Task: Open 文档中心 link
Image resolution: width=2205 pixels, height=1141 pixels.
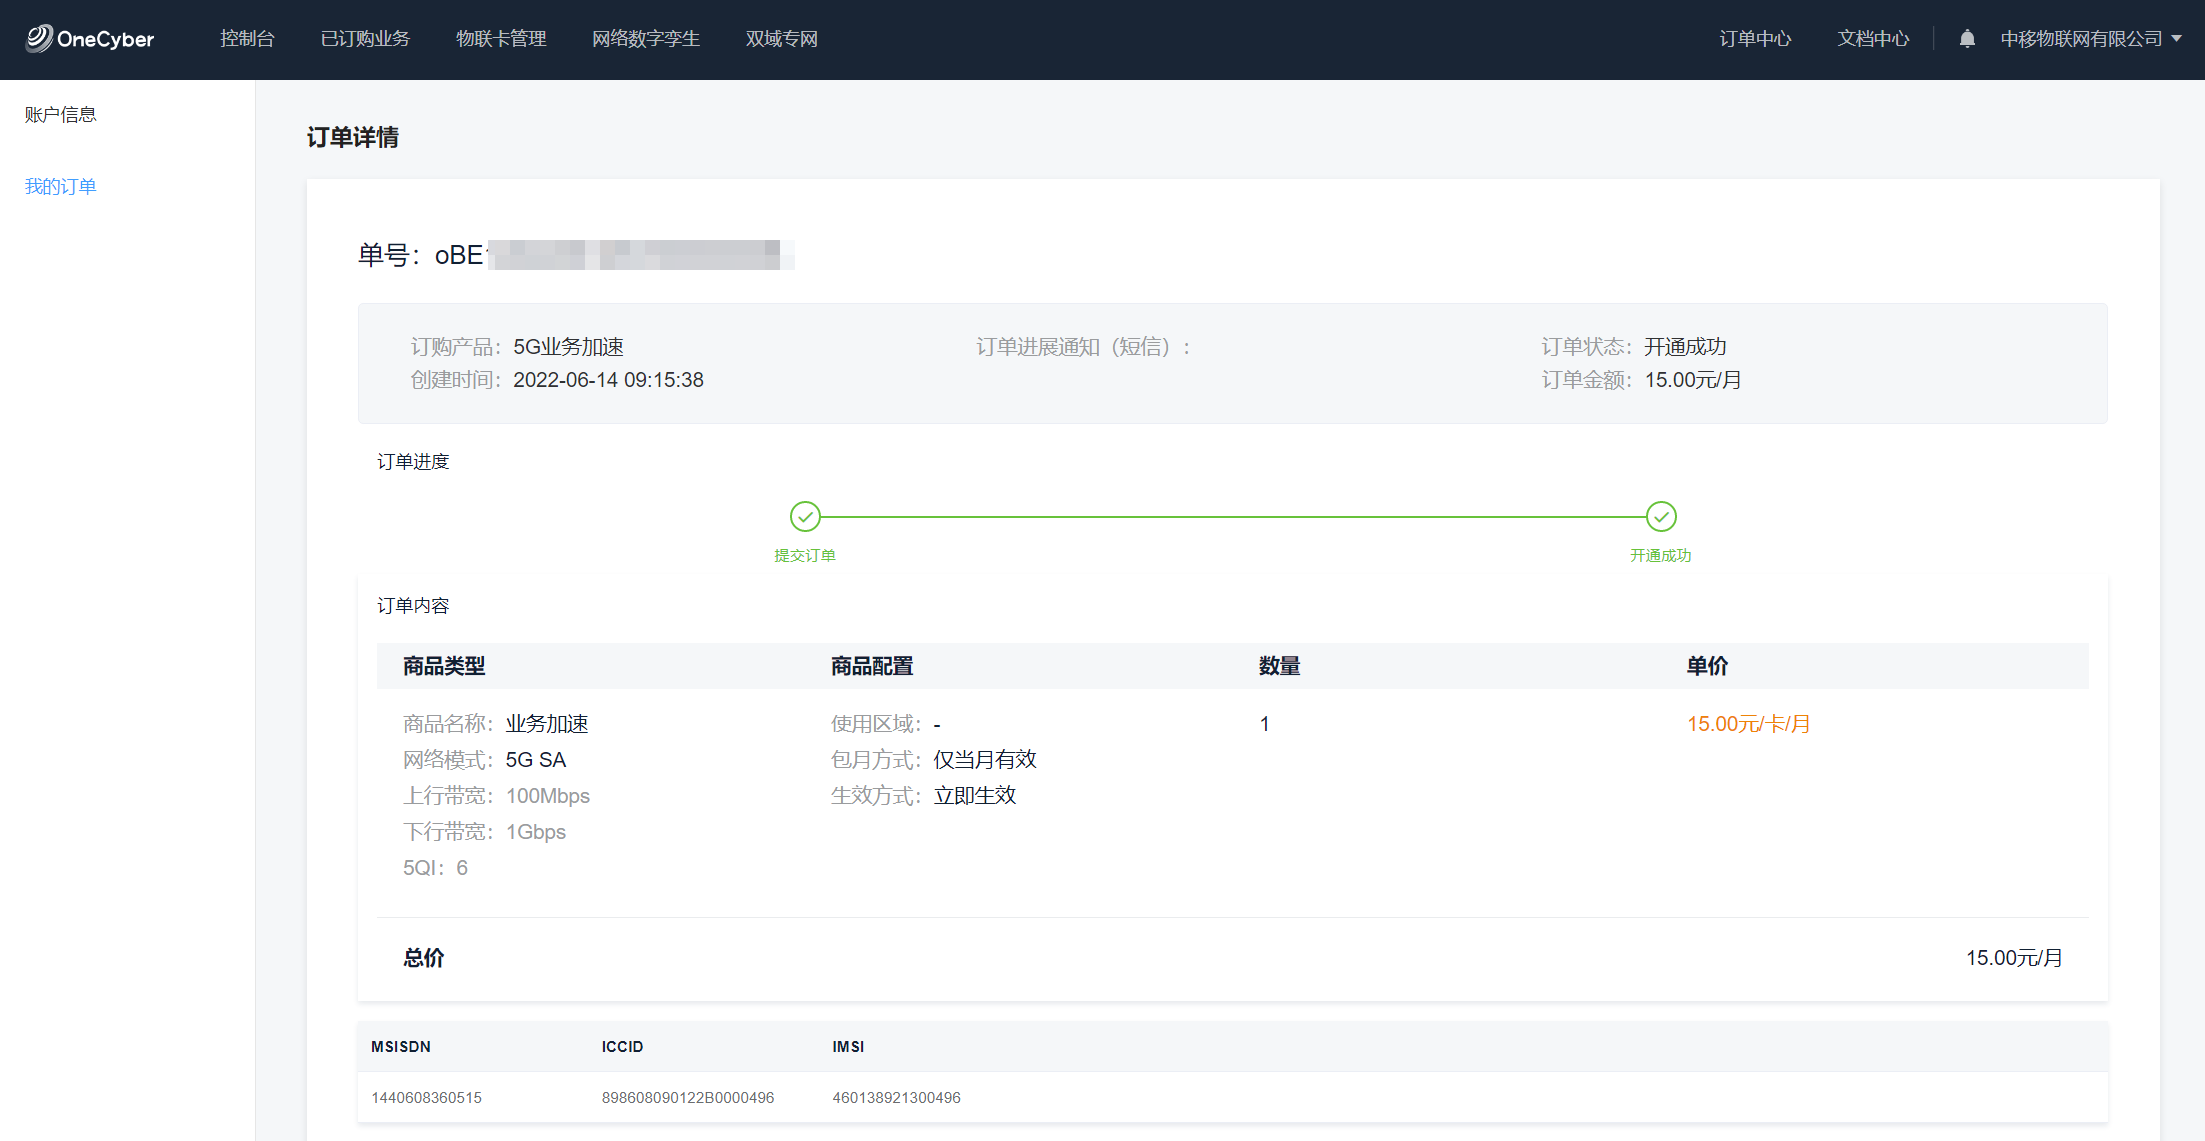Action: 1873,39
